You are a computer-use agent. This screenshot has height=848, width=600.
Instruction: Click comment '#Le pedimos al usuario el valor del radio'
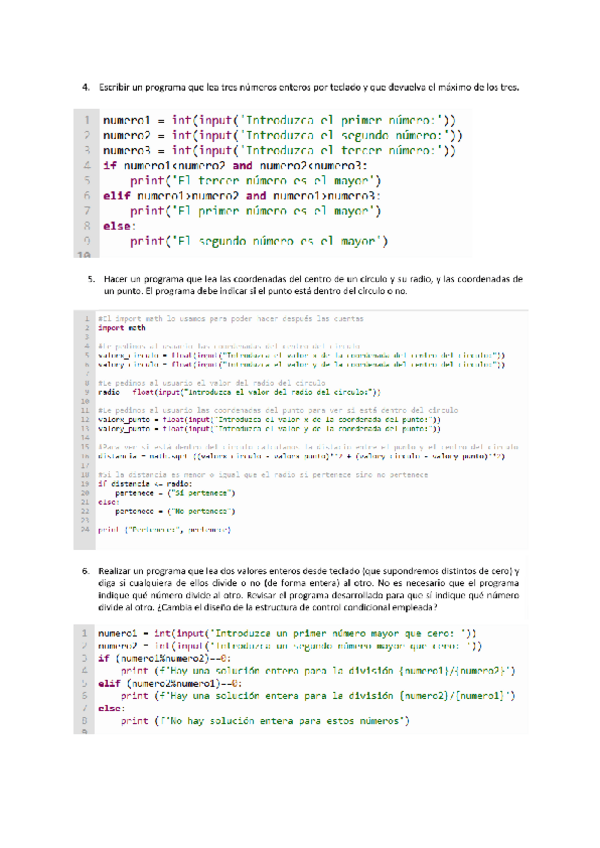click(212, 383)
